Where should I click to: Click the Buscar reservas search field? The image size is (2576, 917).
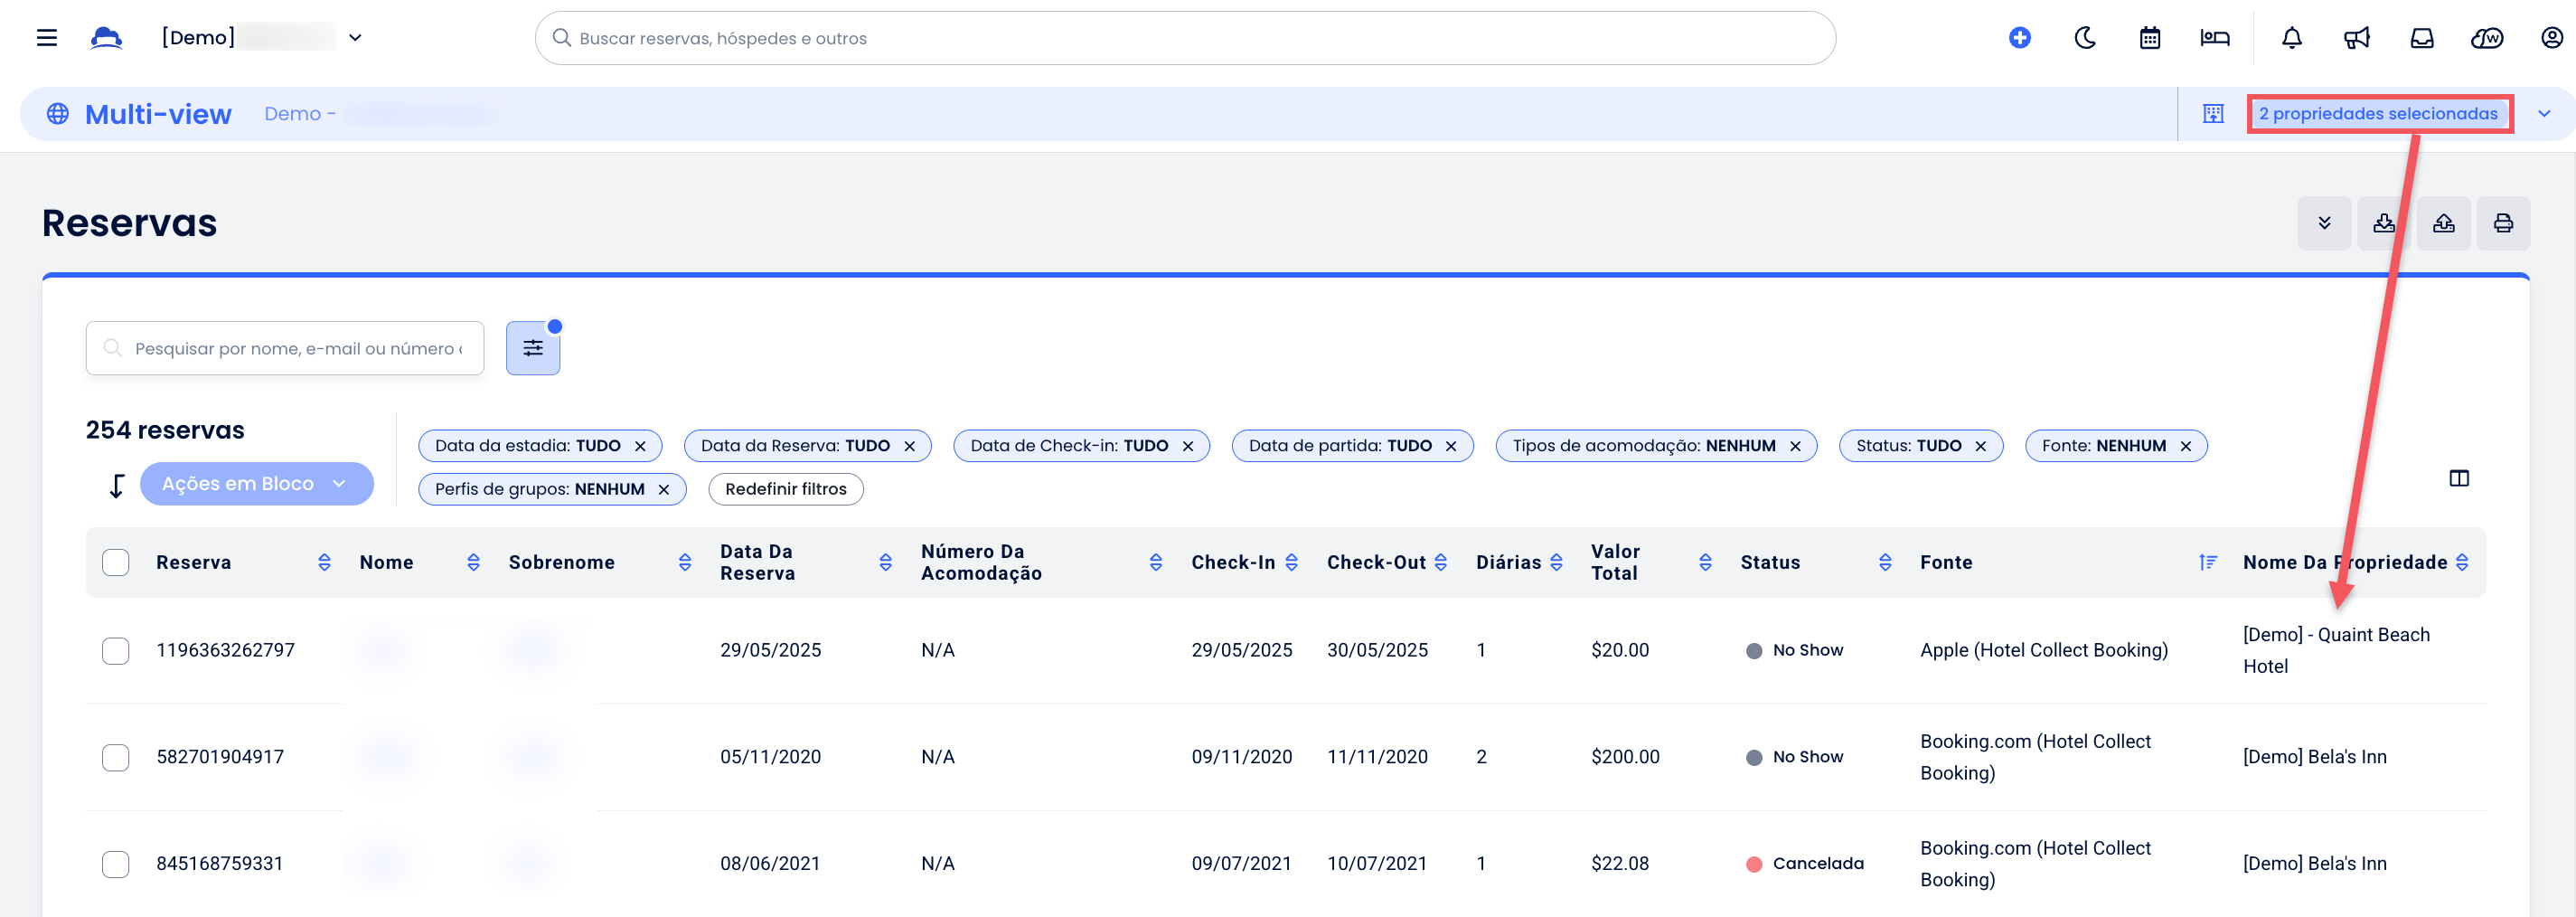coord(1185,38)
